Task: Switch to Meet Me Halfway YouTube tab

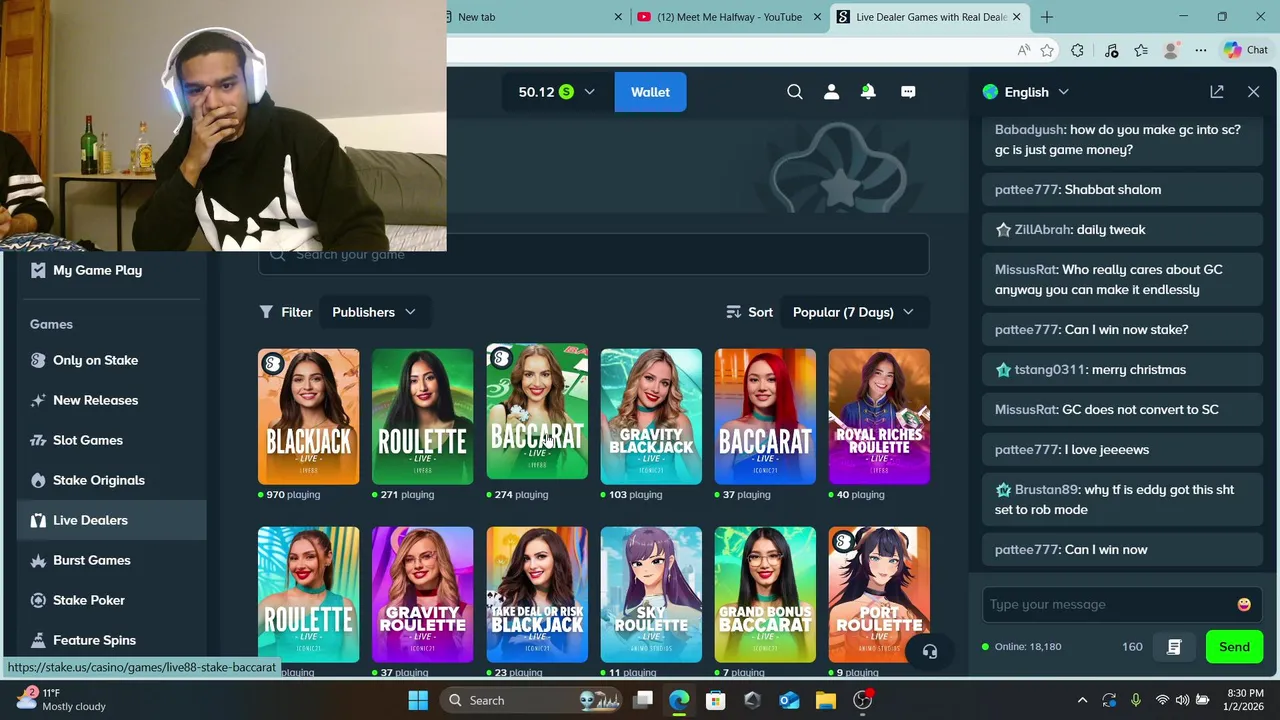Action: (729, 17)
